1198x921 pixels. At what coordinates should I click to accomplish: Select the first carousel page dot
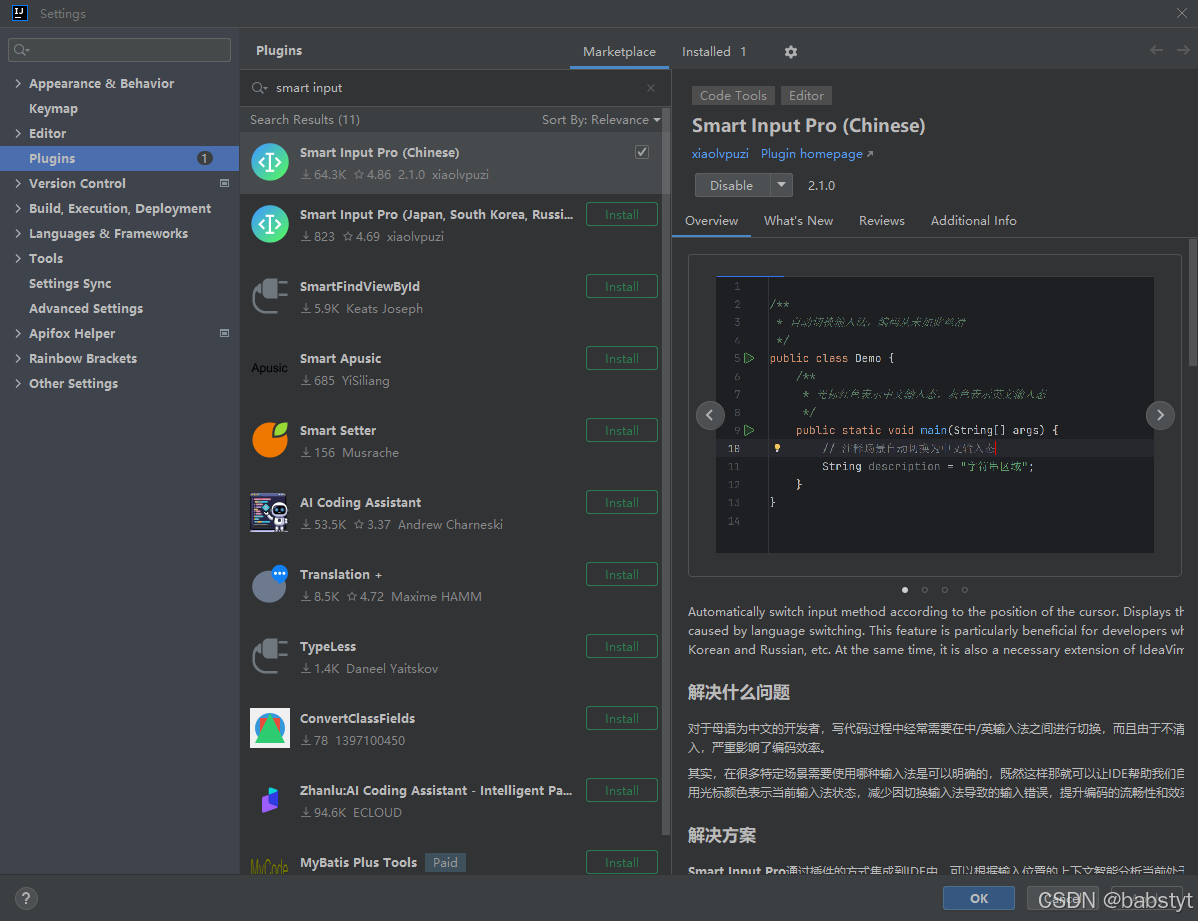pos(905,590)
